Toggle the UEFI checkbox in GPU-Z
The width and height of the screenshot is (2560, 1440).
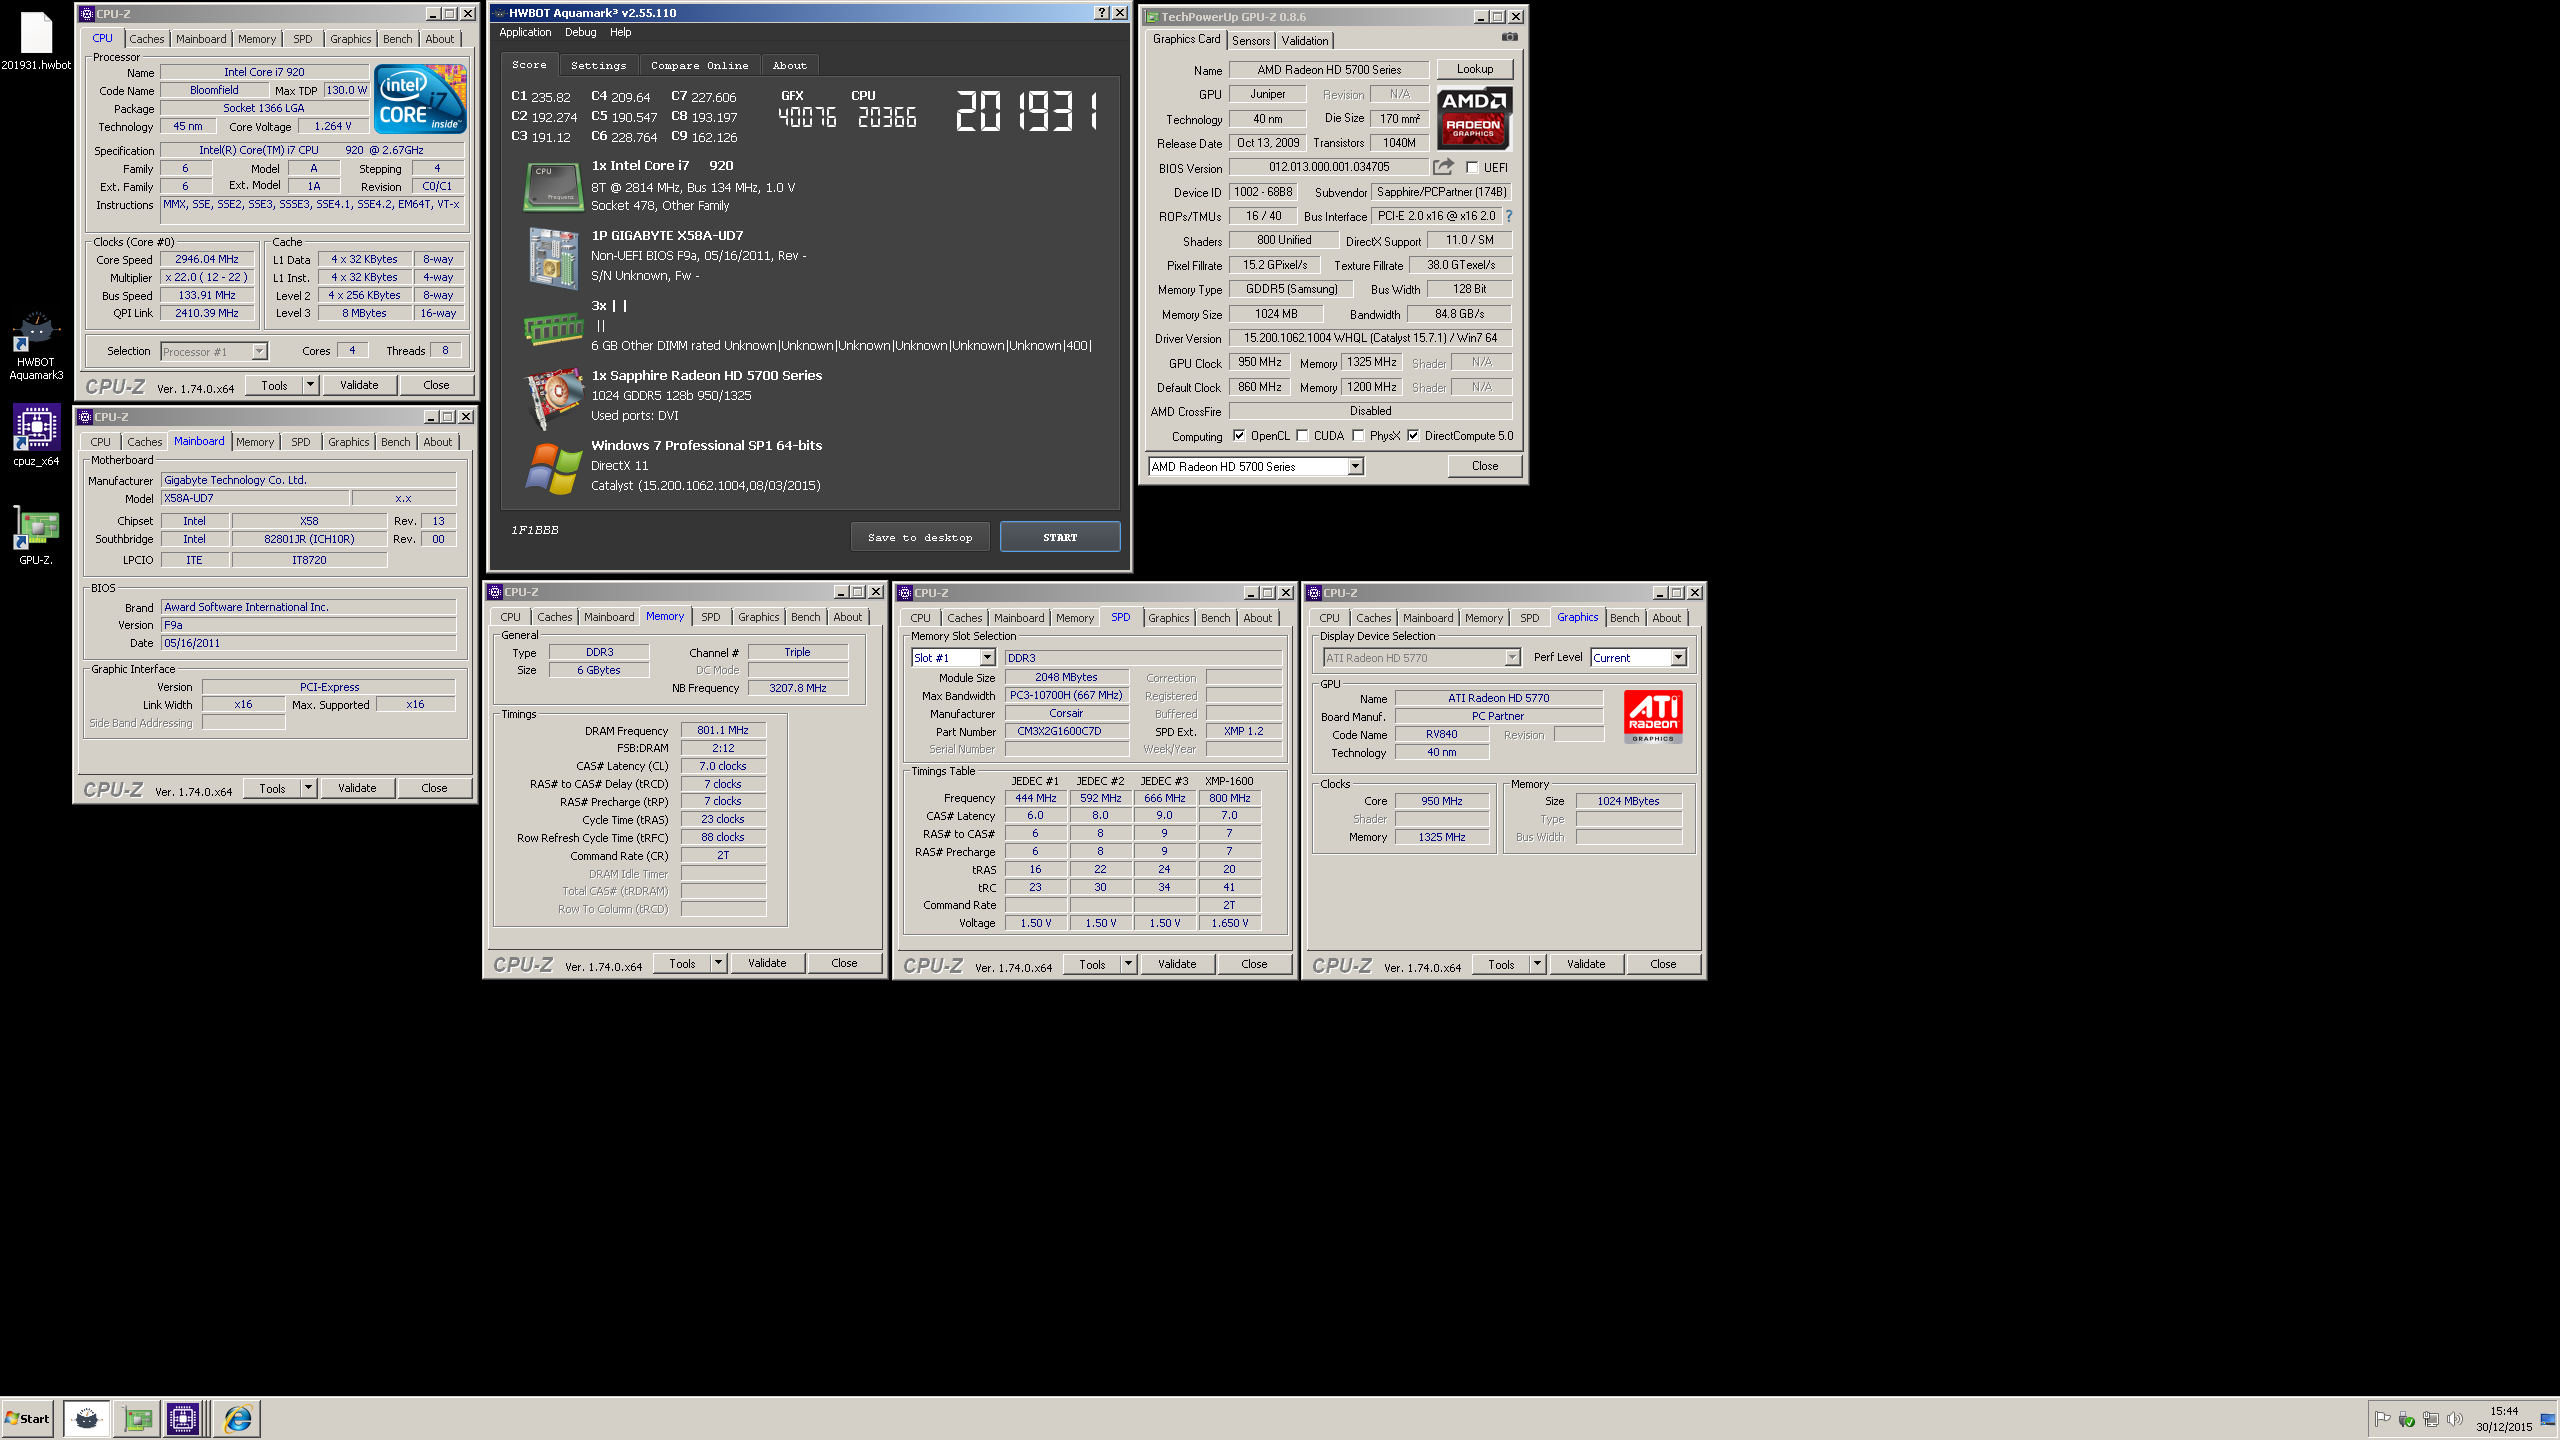(x=1472, y=168)
